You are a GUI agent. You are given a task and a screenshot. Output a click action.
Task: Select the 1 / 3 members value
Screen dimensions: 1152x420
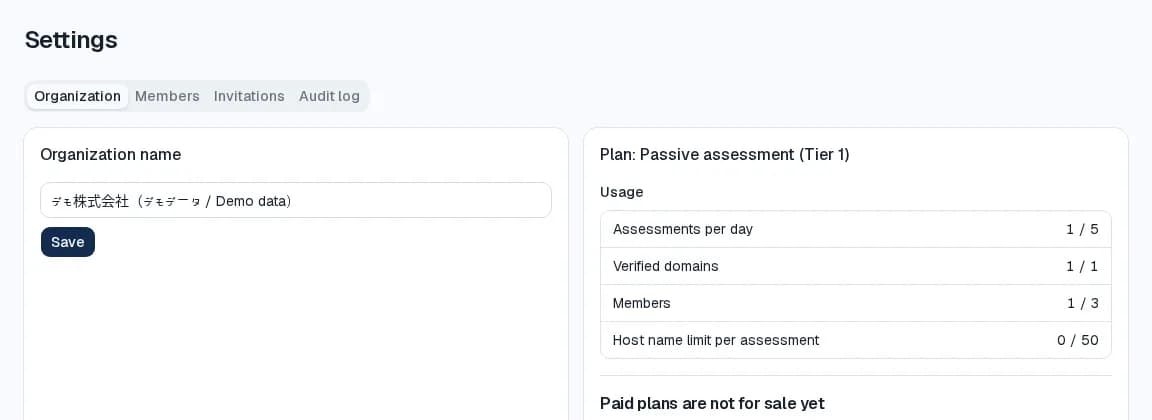click(1083, 303)
